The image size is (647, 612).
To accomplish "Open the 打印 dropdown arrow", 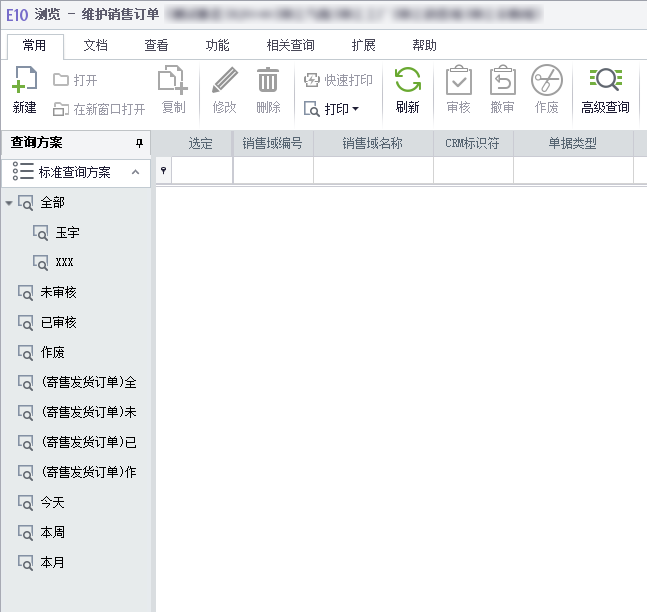I will [355, 108].
